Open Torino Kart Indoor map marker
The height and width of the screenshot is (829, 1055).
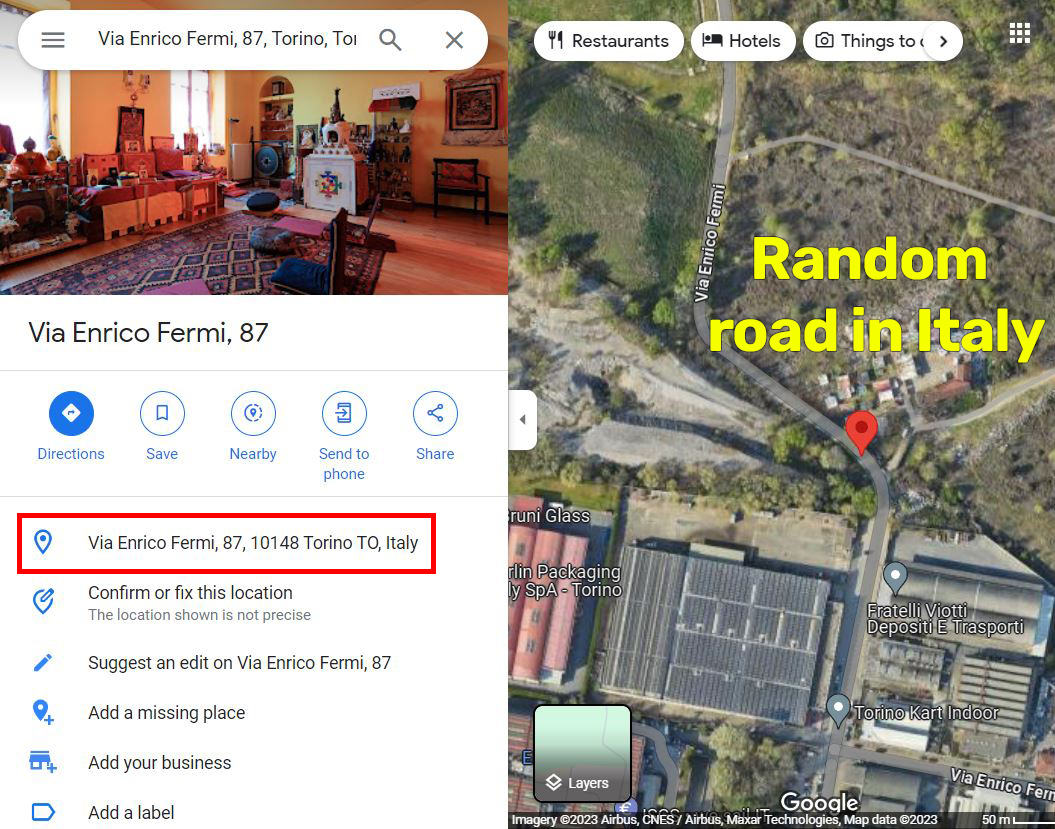pos(838,710)
